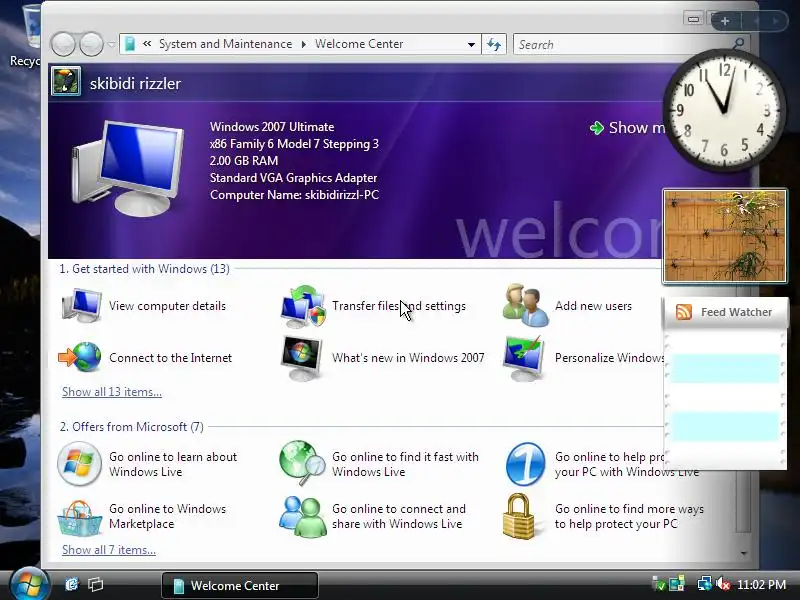Click 'Computer Name: skibidirizzl-PC' text
Viewport: 800px width, 600px height.
[294, 195]
